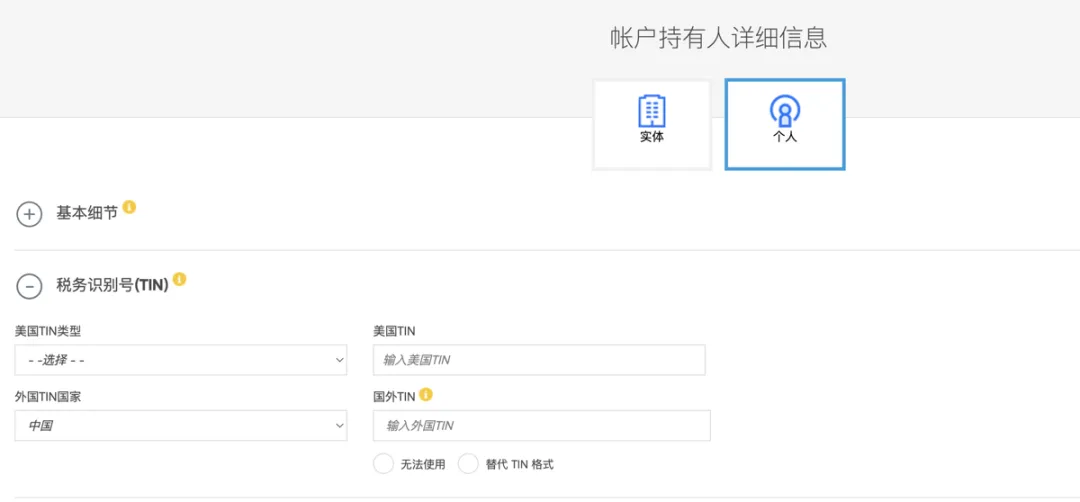Click the 输入外国TIN input field
This screenshot has height=502, width=1080.
click(x=541, y=426)
